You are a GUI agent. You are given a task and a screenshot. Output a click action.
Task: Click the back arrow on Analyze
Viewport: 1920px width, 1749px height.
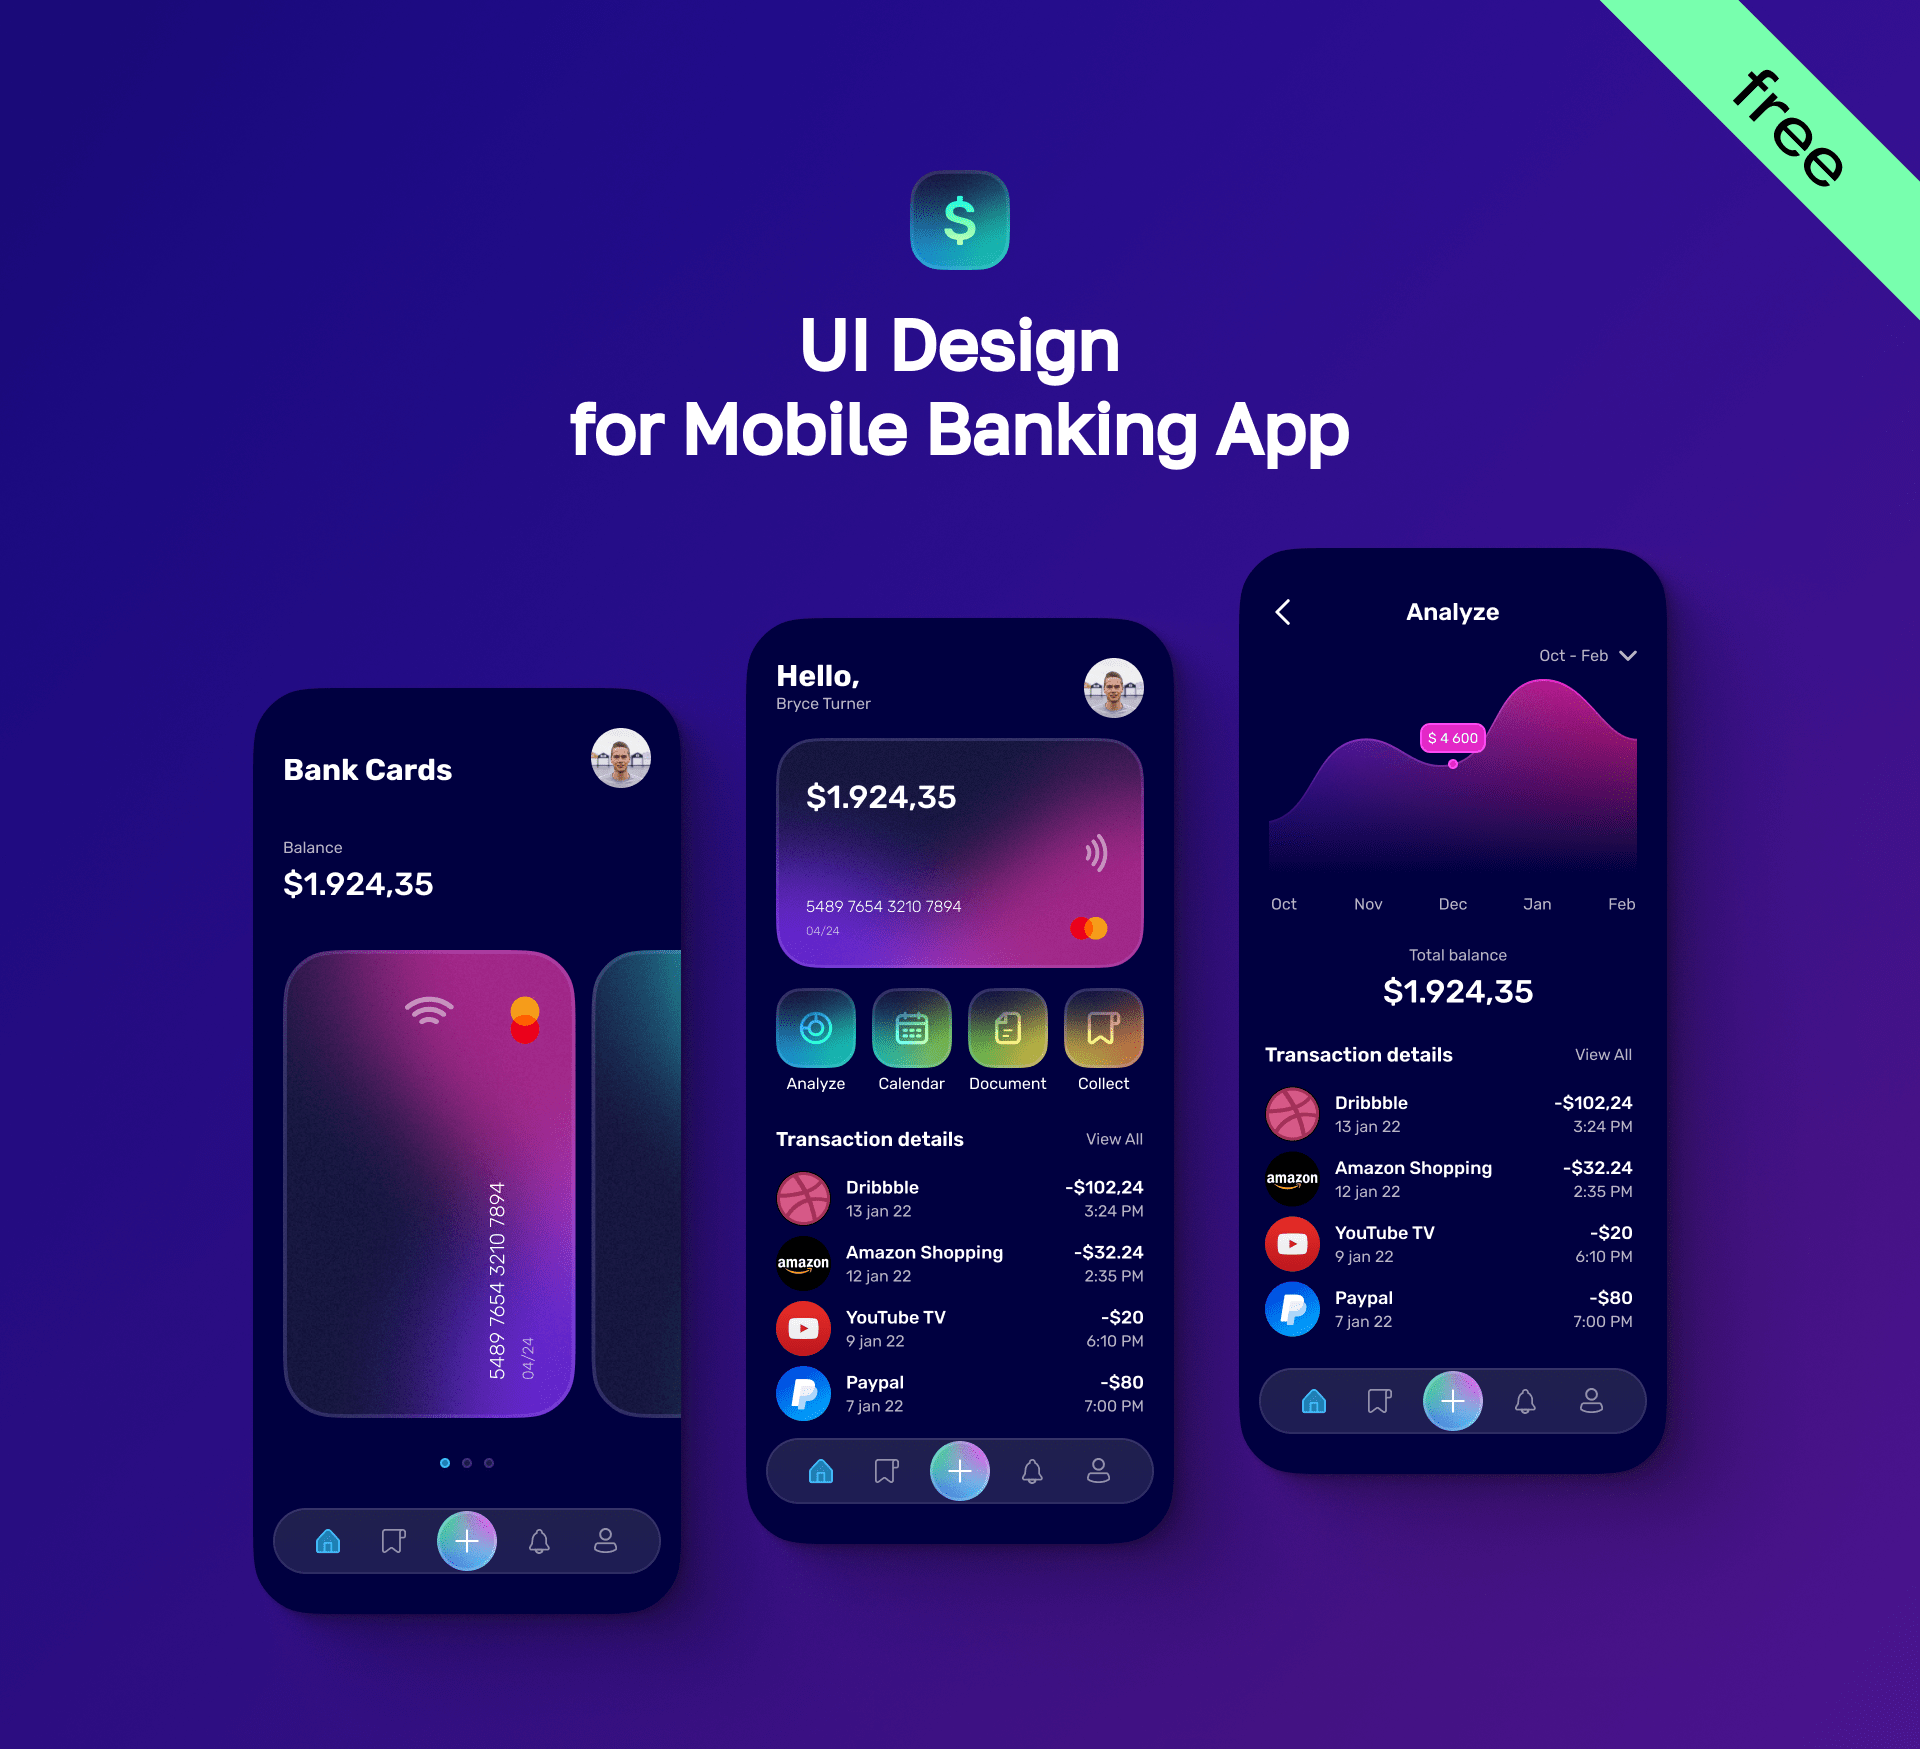pyautogui.click(x=1283, y=609)
